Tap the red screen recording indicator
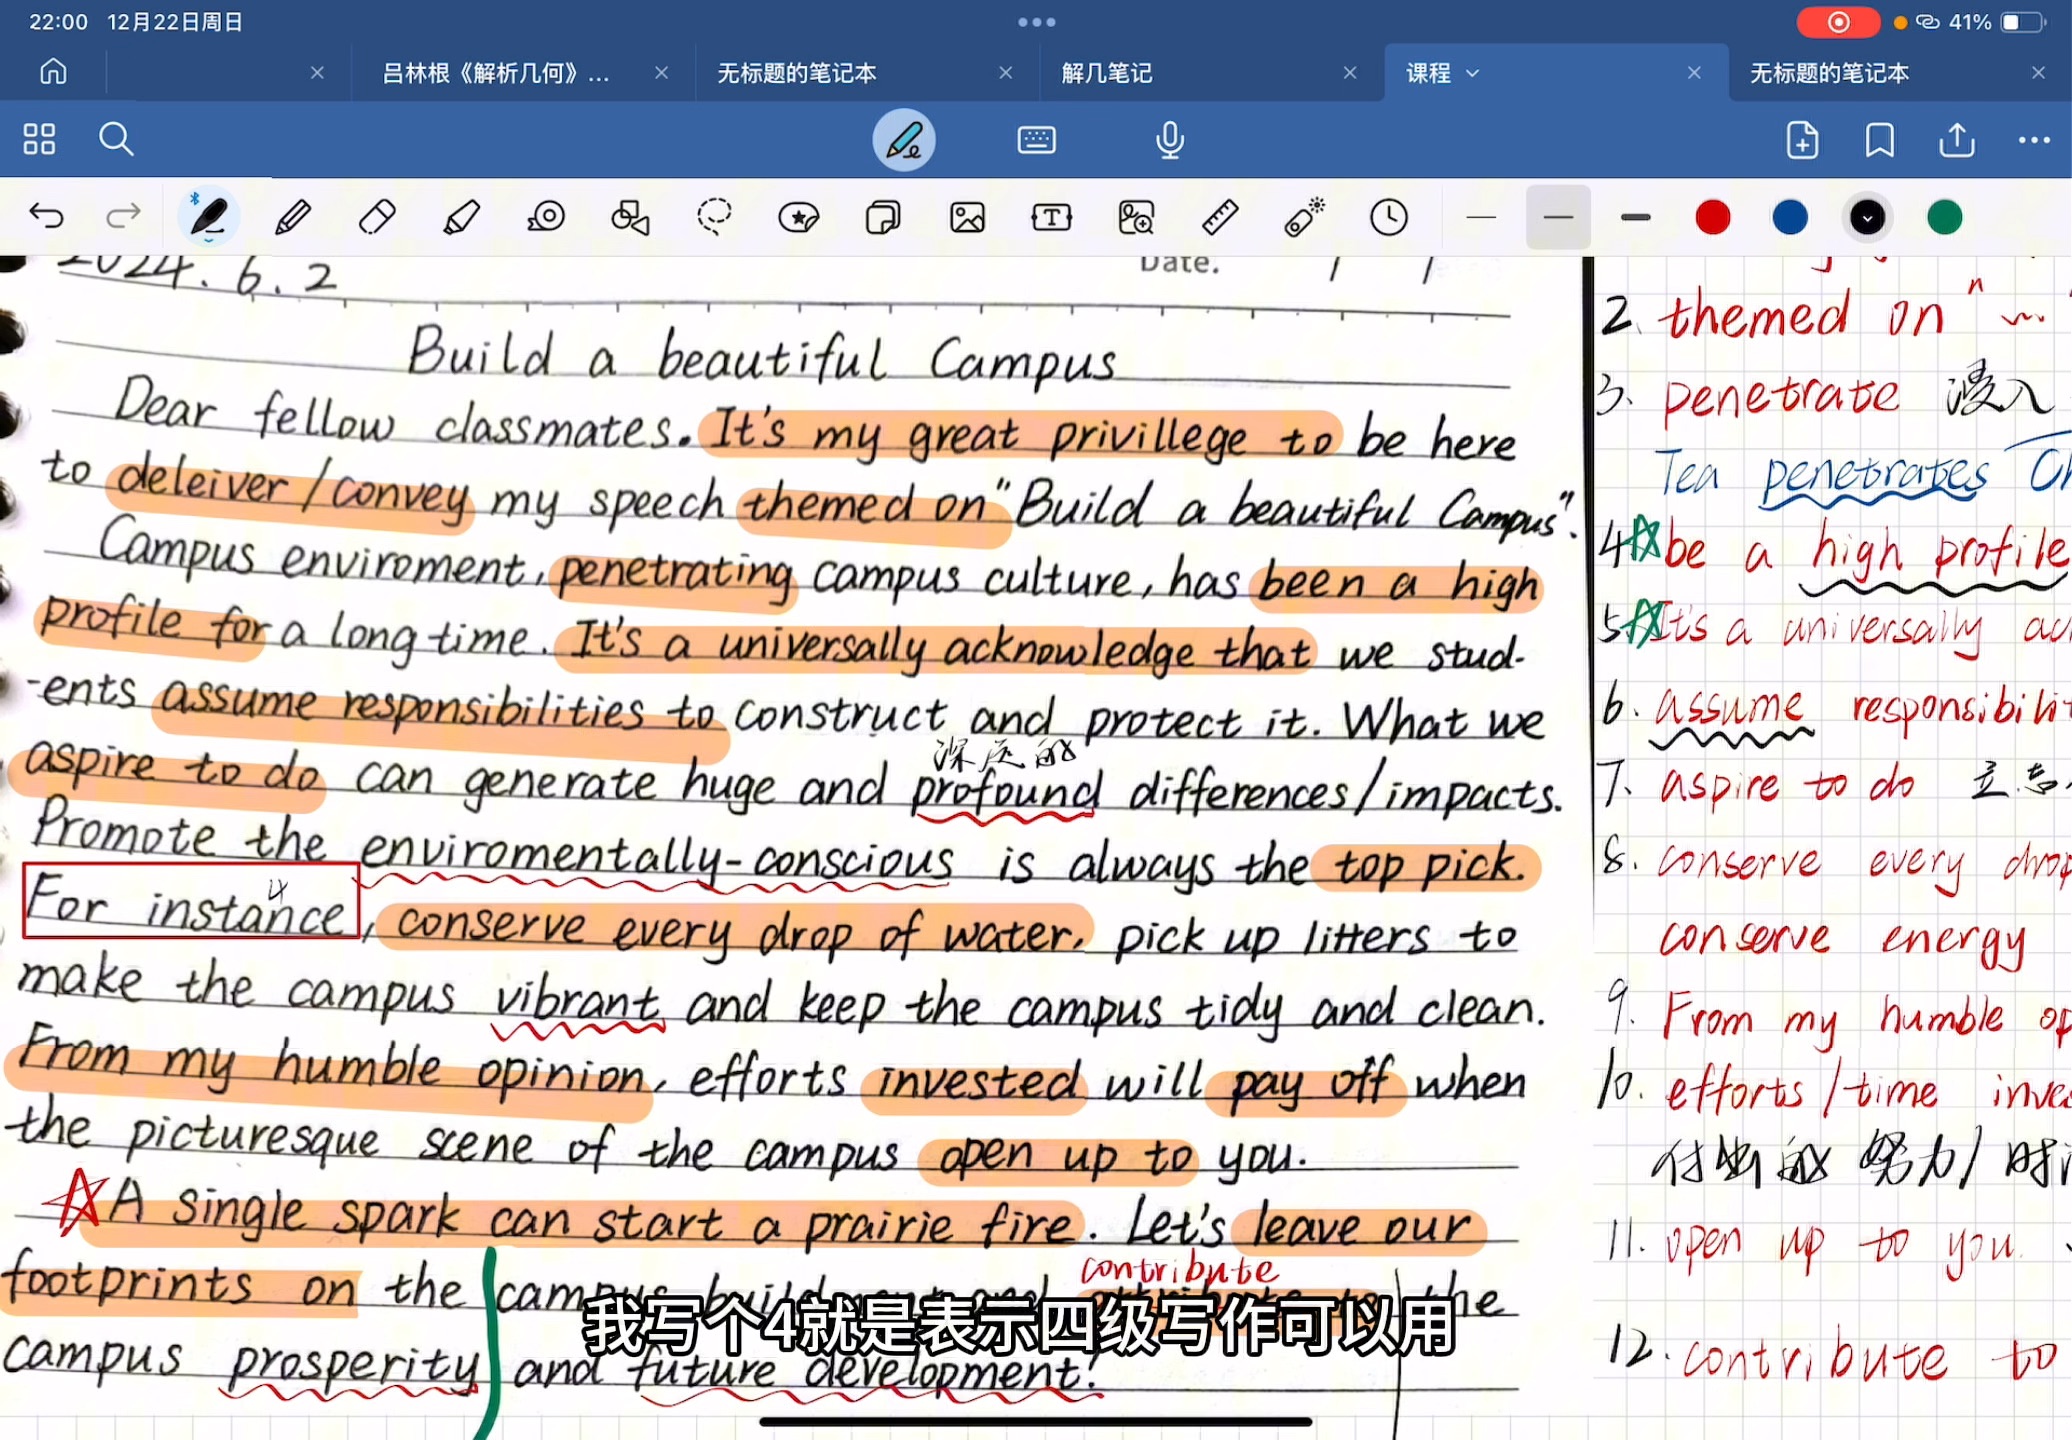 coord(1838,22)
